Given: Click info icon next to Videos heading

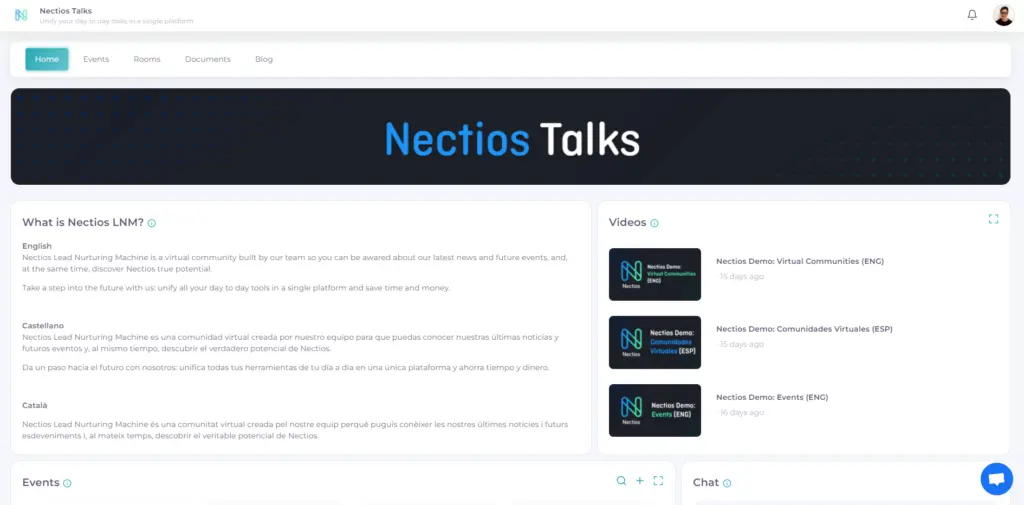Looking at the screenshot, I should (654, 223).
